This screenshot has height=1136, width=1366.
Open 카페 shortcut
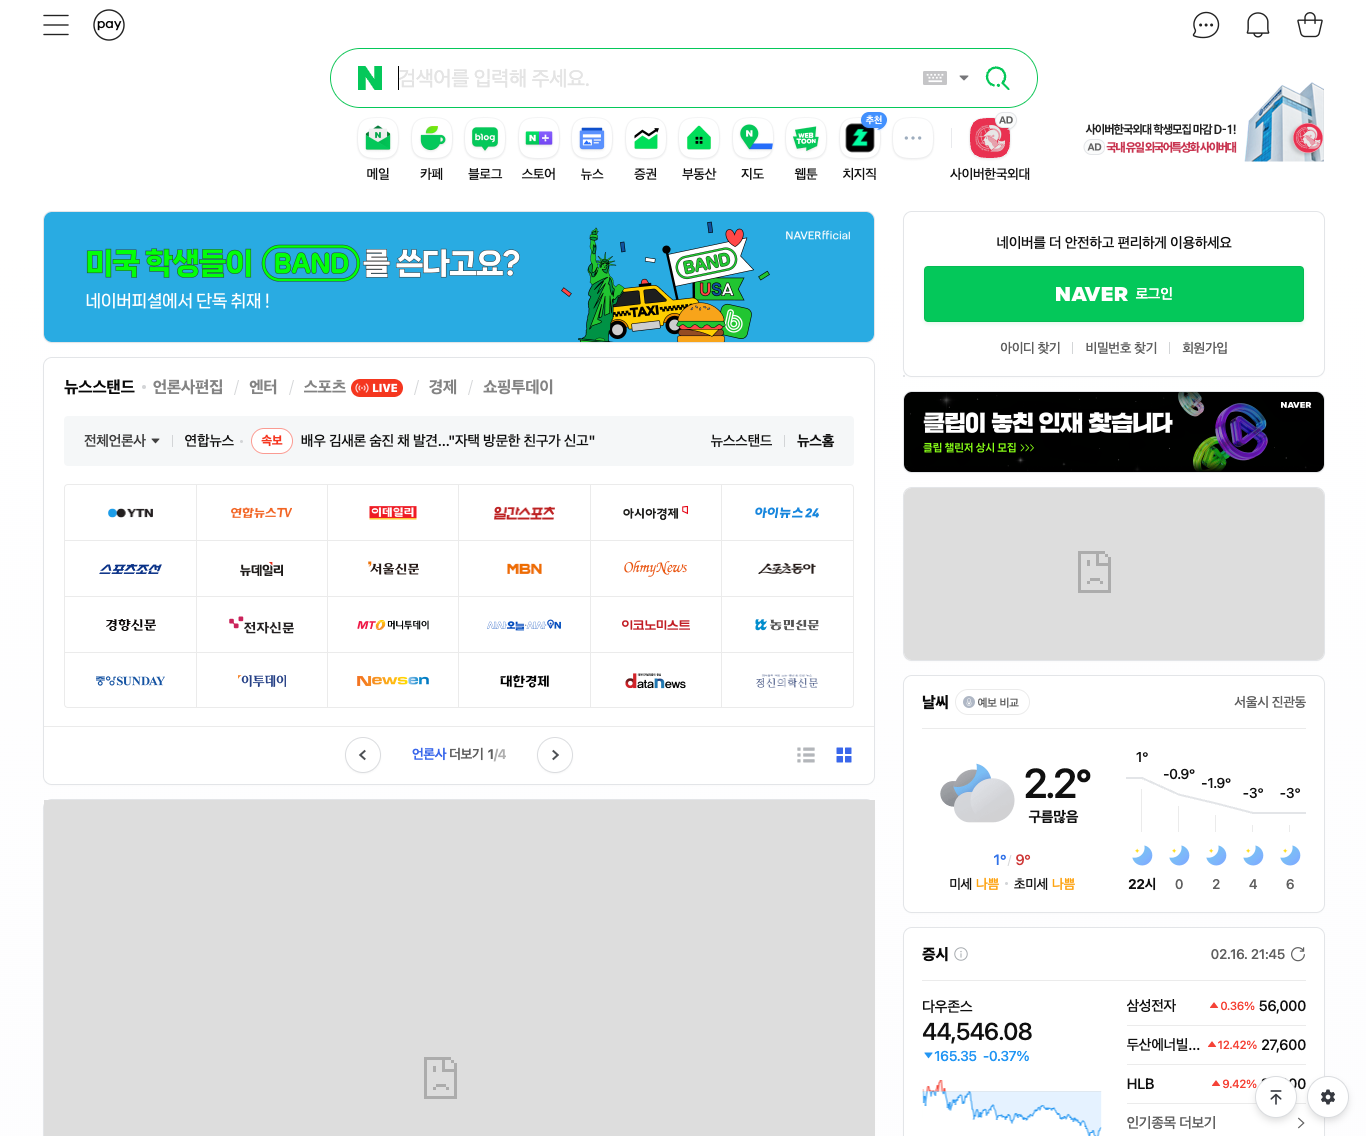point(432,151)
